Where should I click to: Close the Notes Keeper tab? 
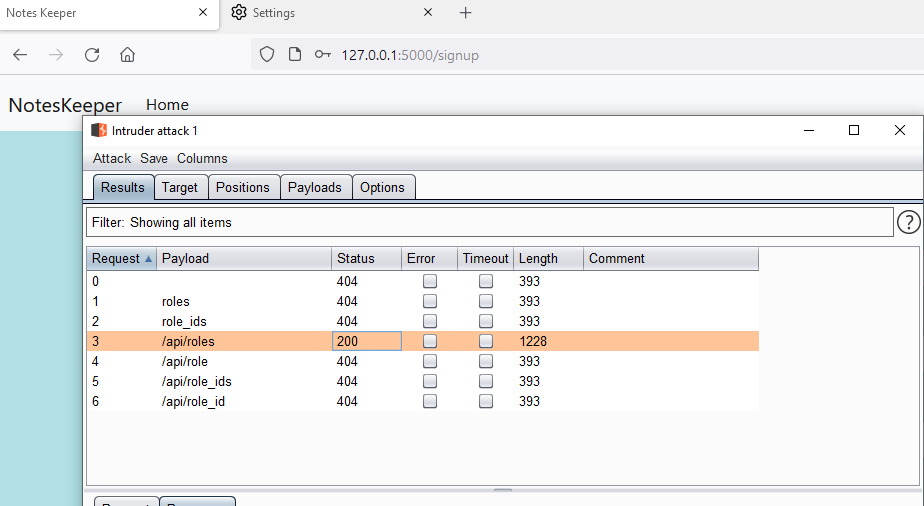pyautogui.click(x=203, y=12)
